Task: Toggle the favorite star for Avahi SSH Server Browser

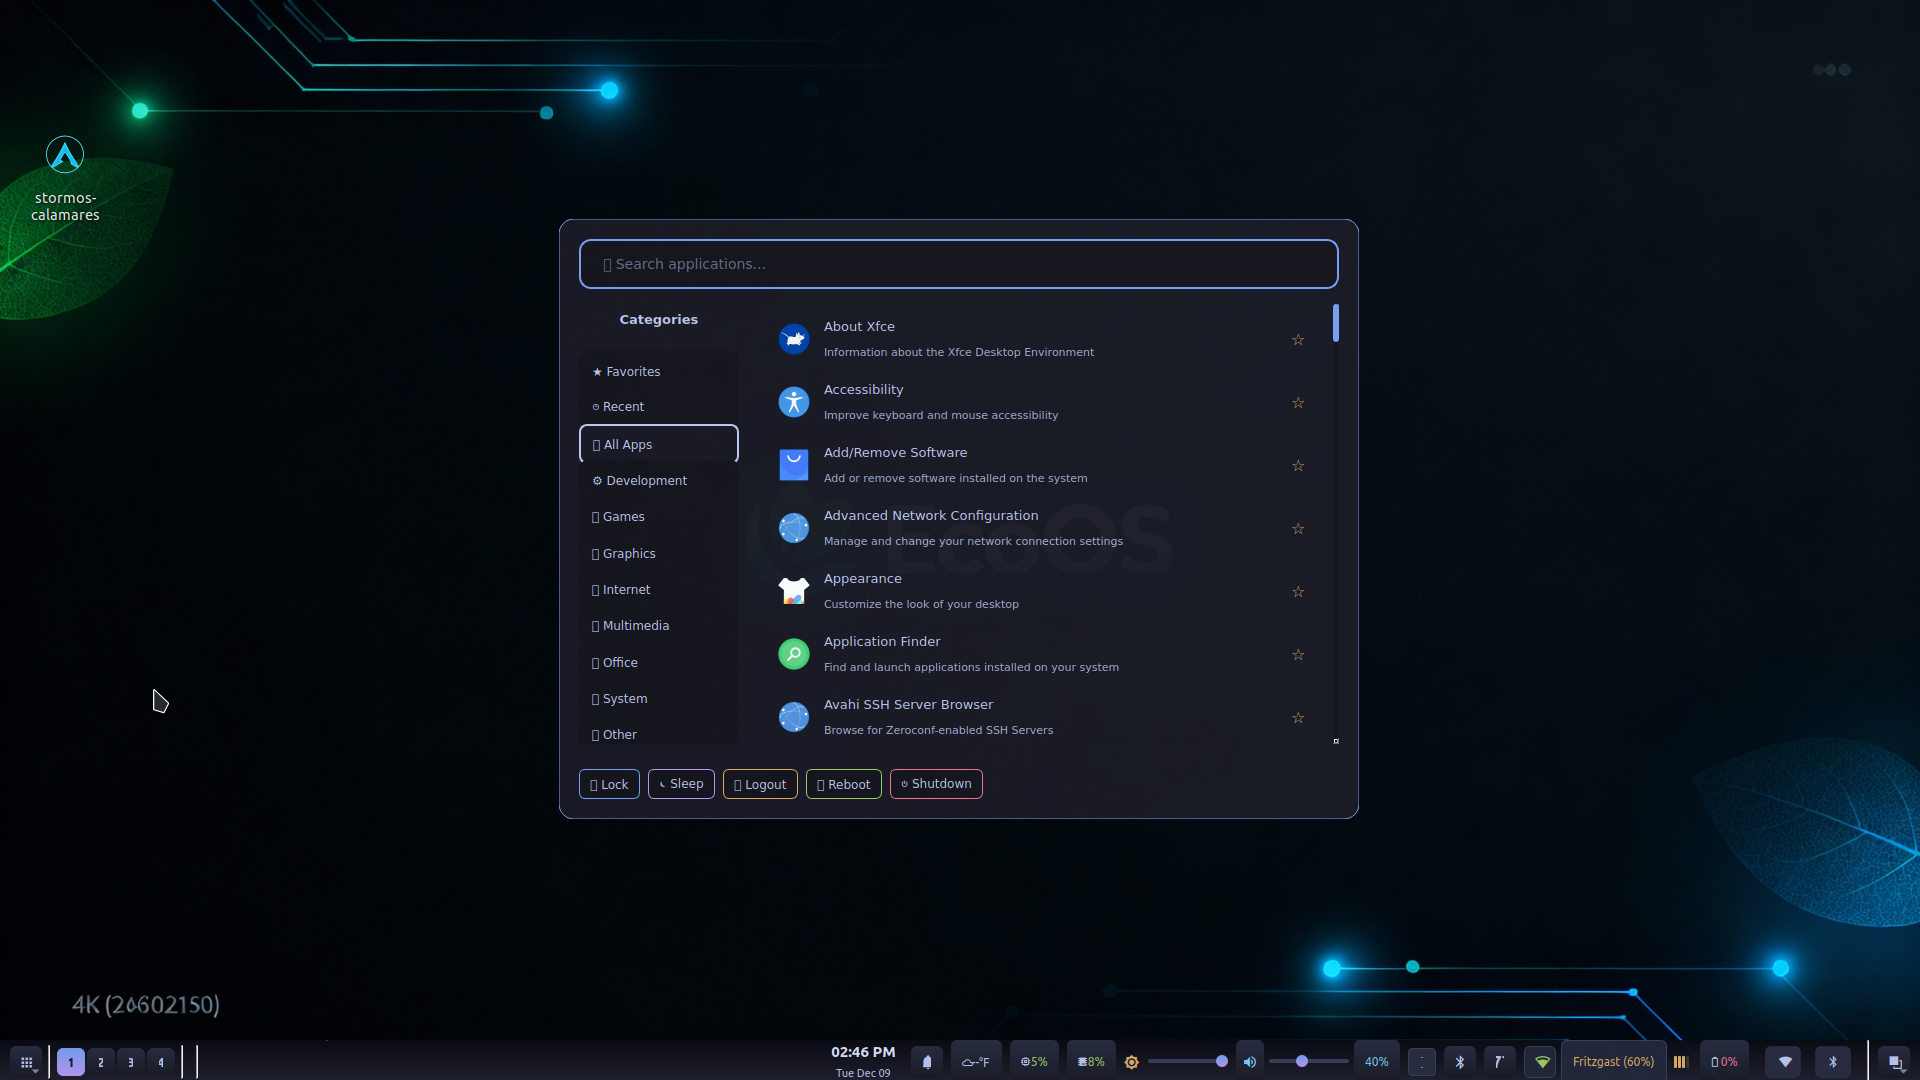Action: tap(1298, 718)
